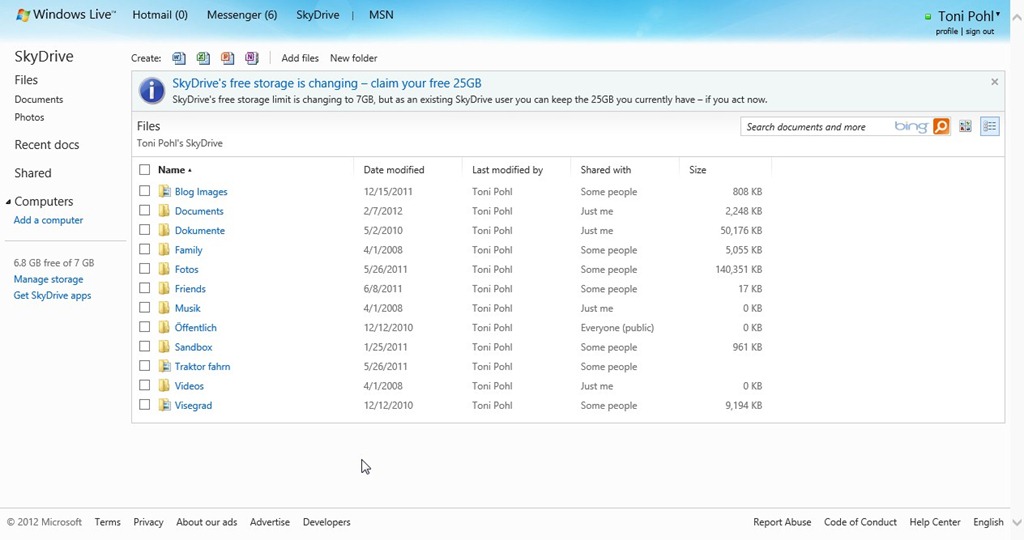
Task: Go to Messenger in the header
Action: click(x=241, y=15)
